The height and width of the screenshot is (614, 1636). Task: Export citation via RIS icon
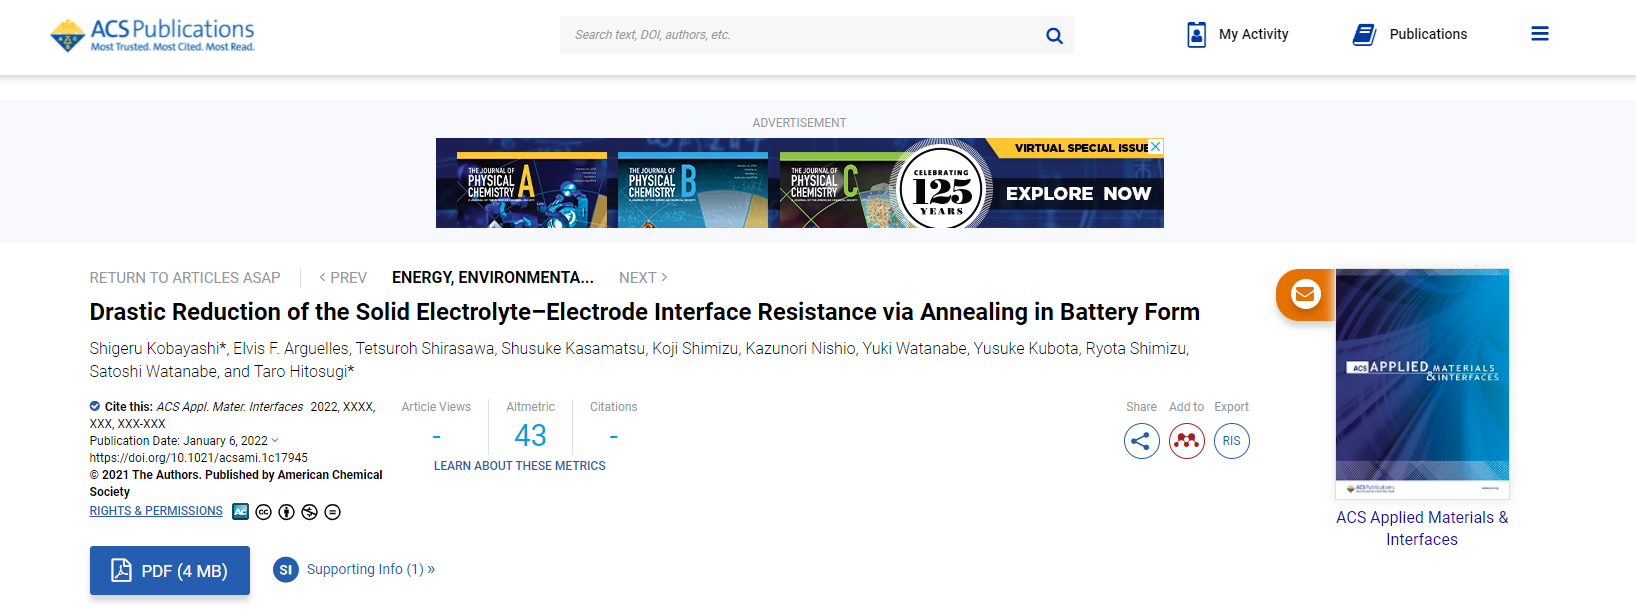1231,441
